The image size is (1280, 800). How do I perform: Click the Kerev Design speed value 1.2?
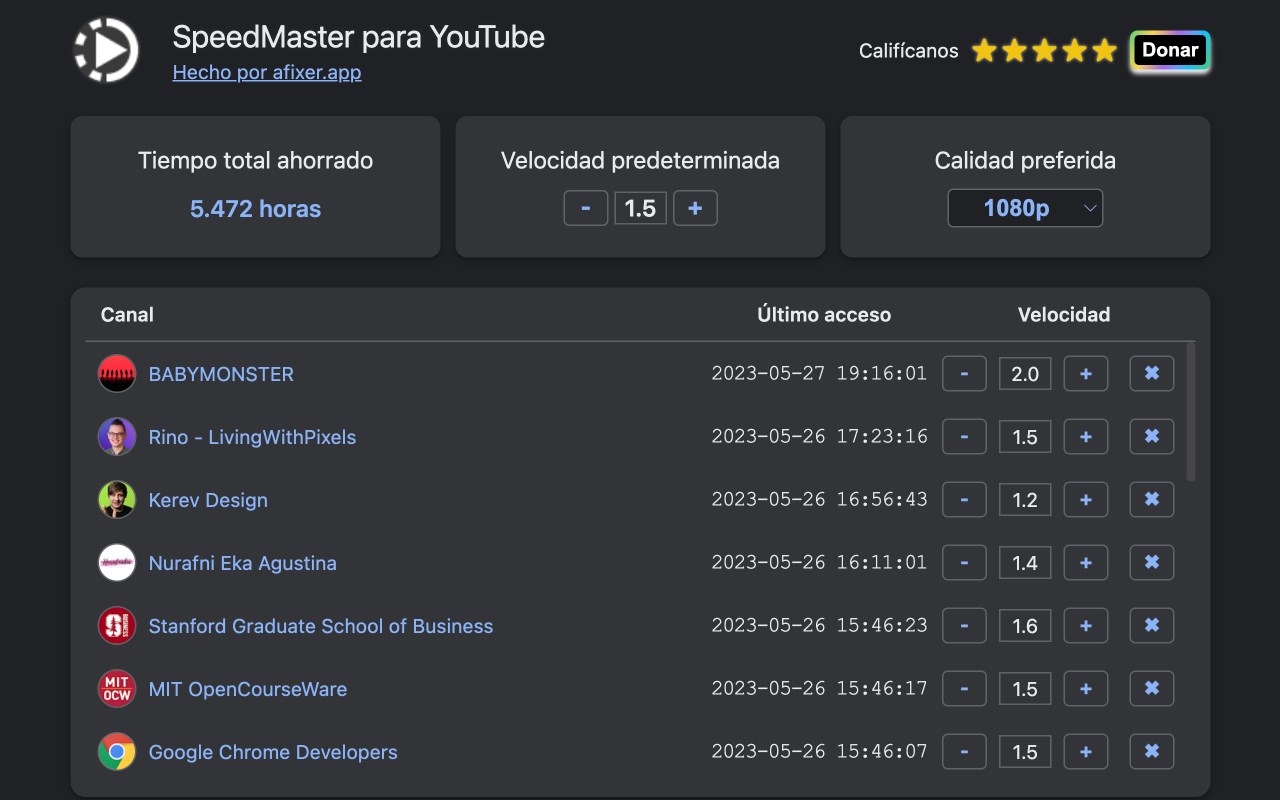pyautogui.click(x=1025, y=500)
